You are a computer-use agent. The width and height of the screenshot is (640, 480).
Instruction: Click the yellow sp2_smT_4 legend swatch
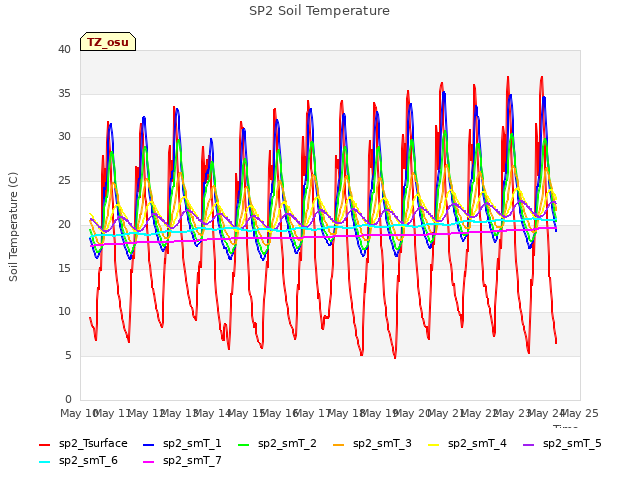(433, 444)
